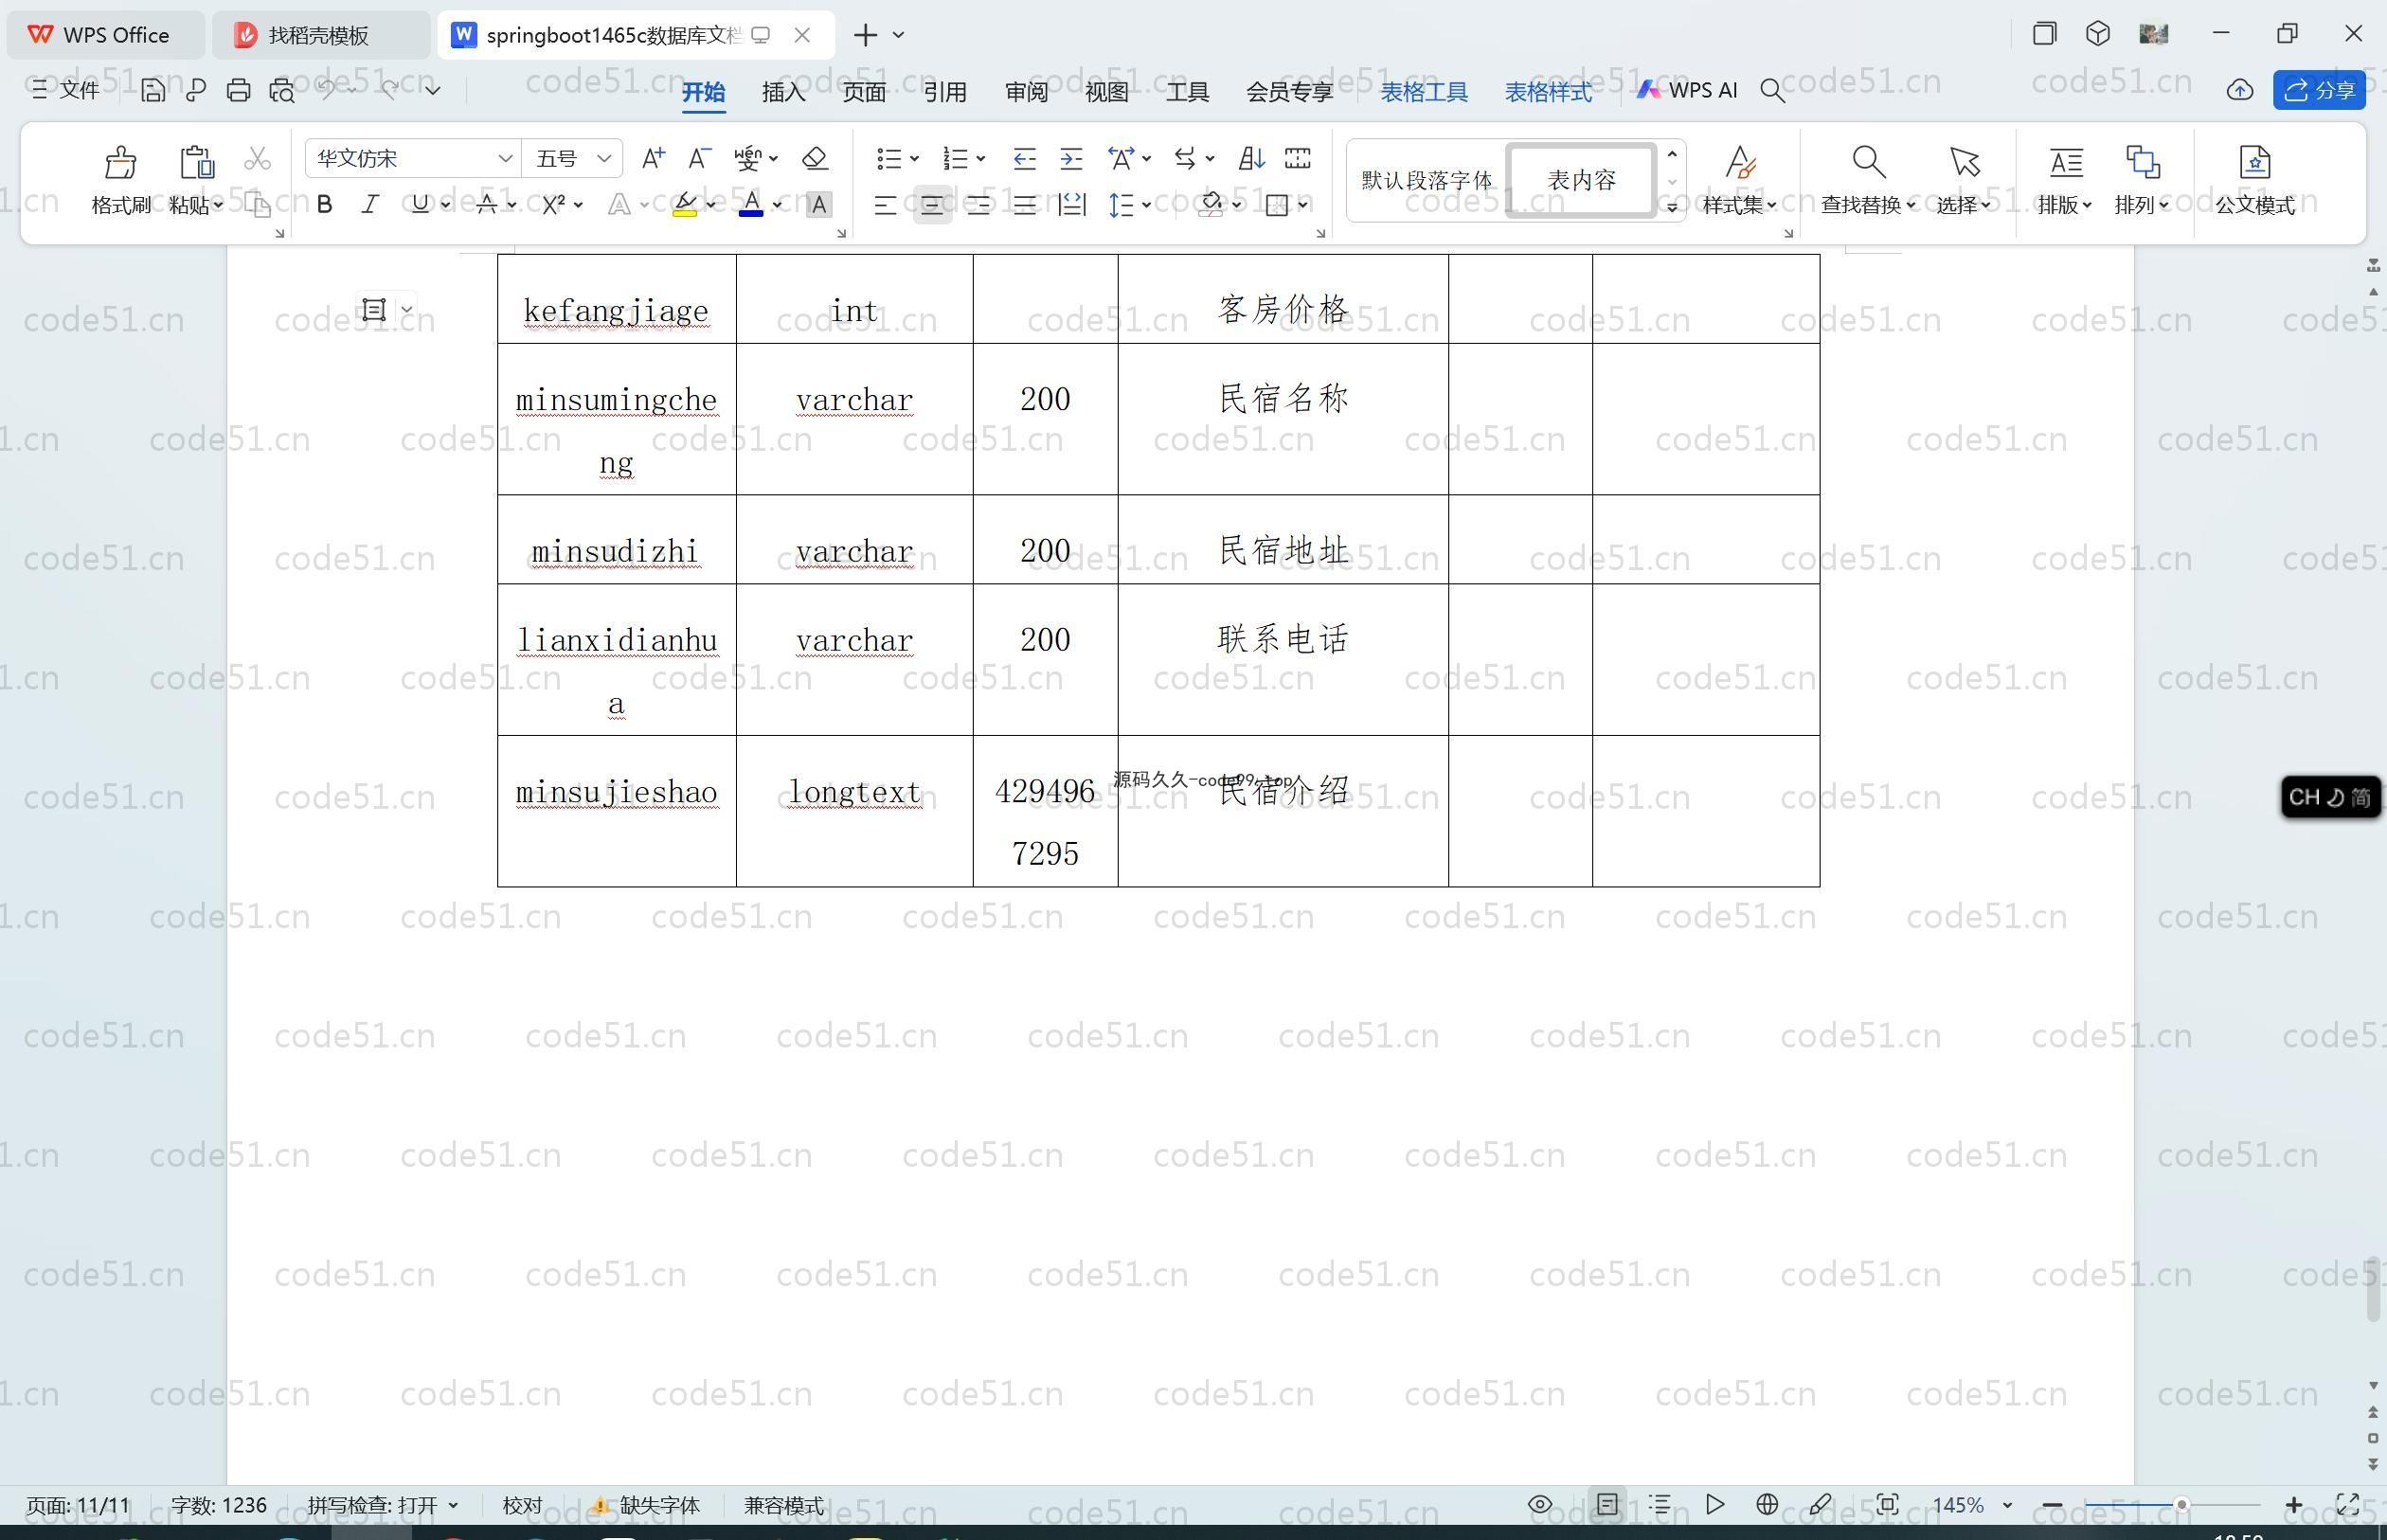Click the Clear Formatting eraser icon
This screenshot has width=2387, height=1540.
click(815, 158)
